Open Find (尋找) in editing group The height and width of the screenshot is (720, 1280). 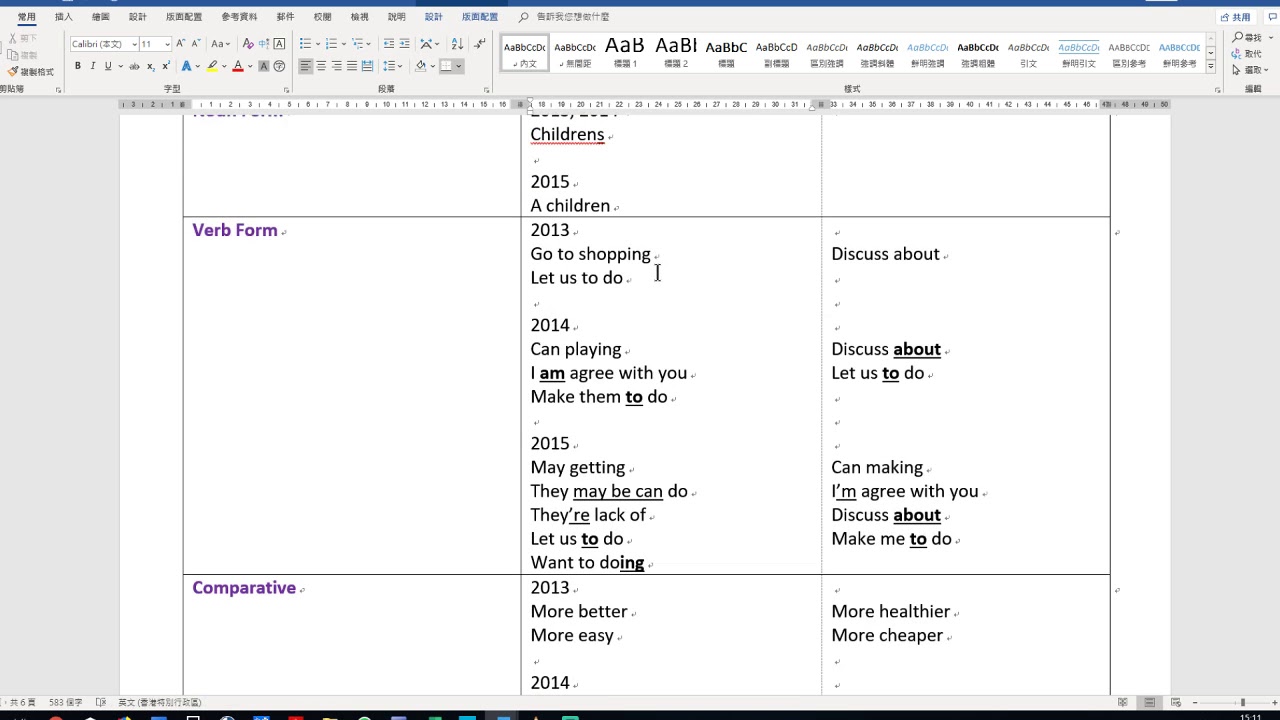point(1249,38)
